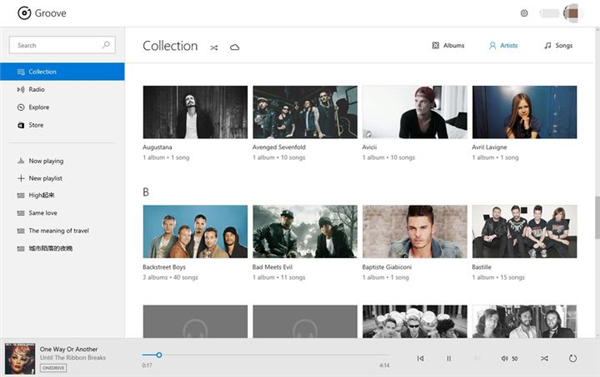Click the vertical scrollbar thumb
This screenshot has height=377, width=600.
[597, 217]
